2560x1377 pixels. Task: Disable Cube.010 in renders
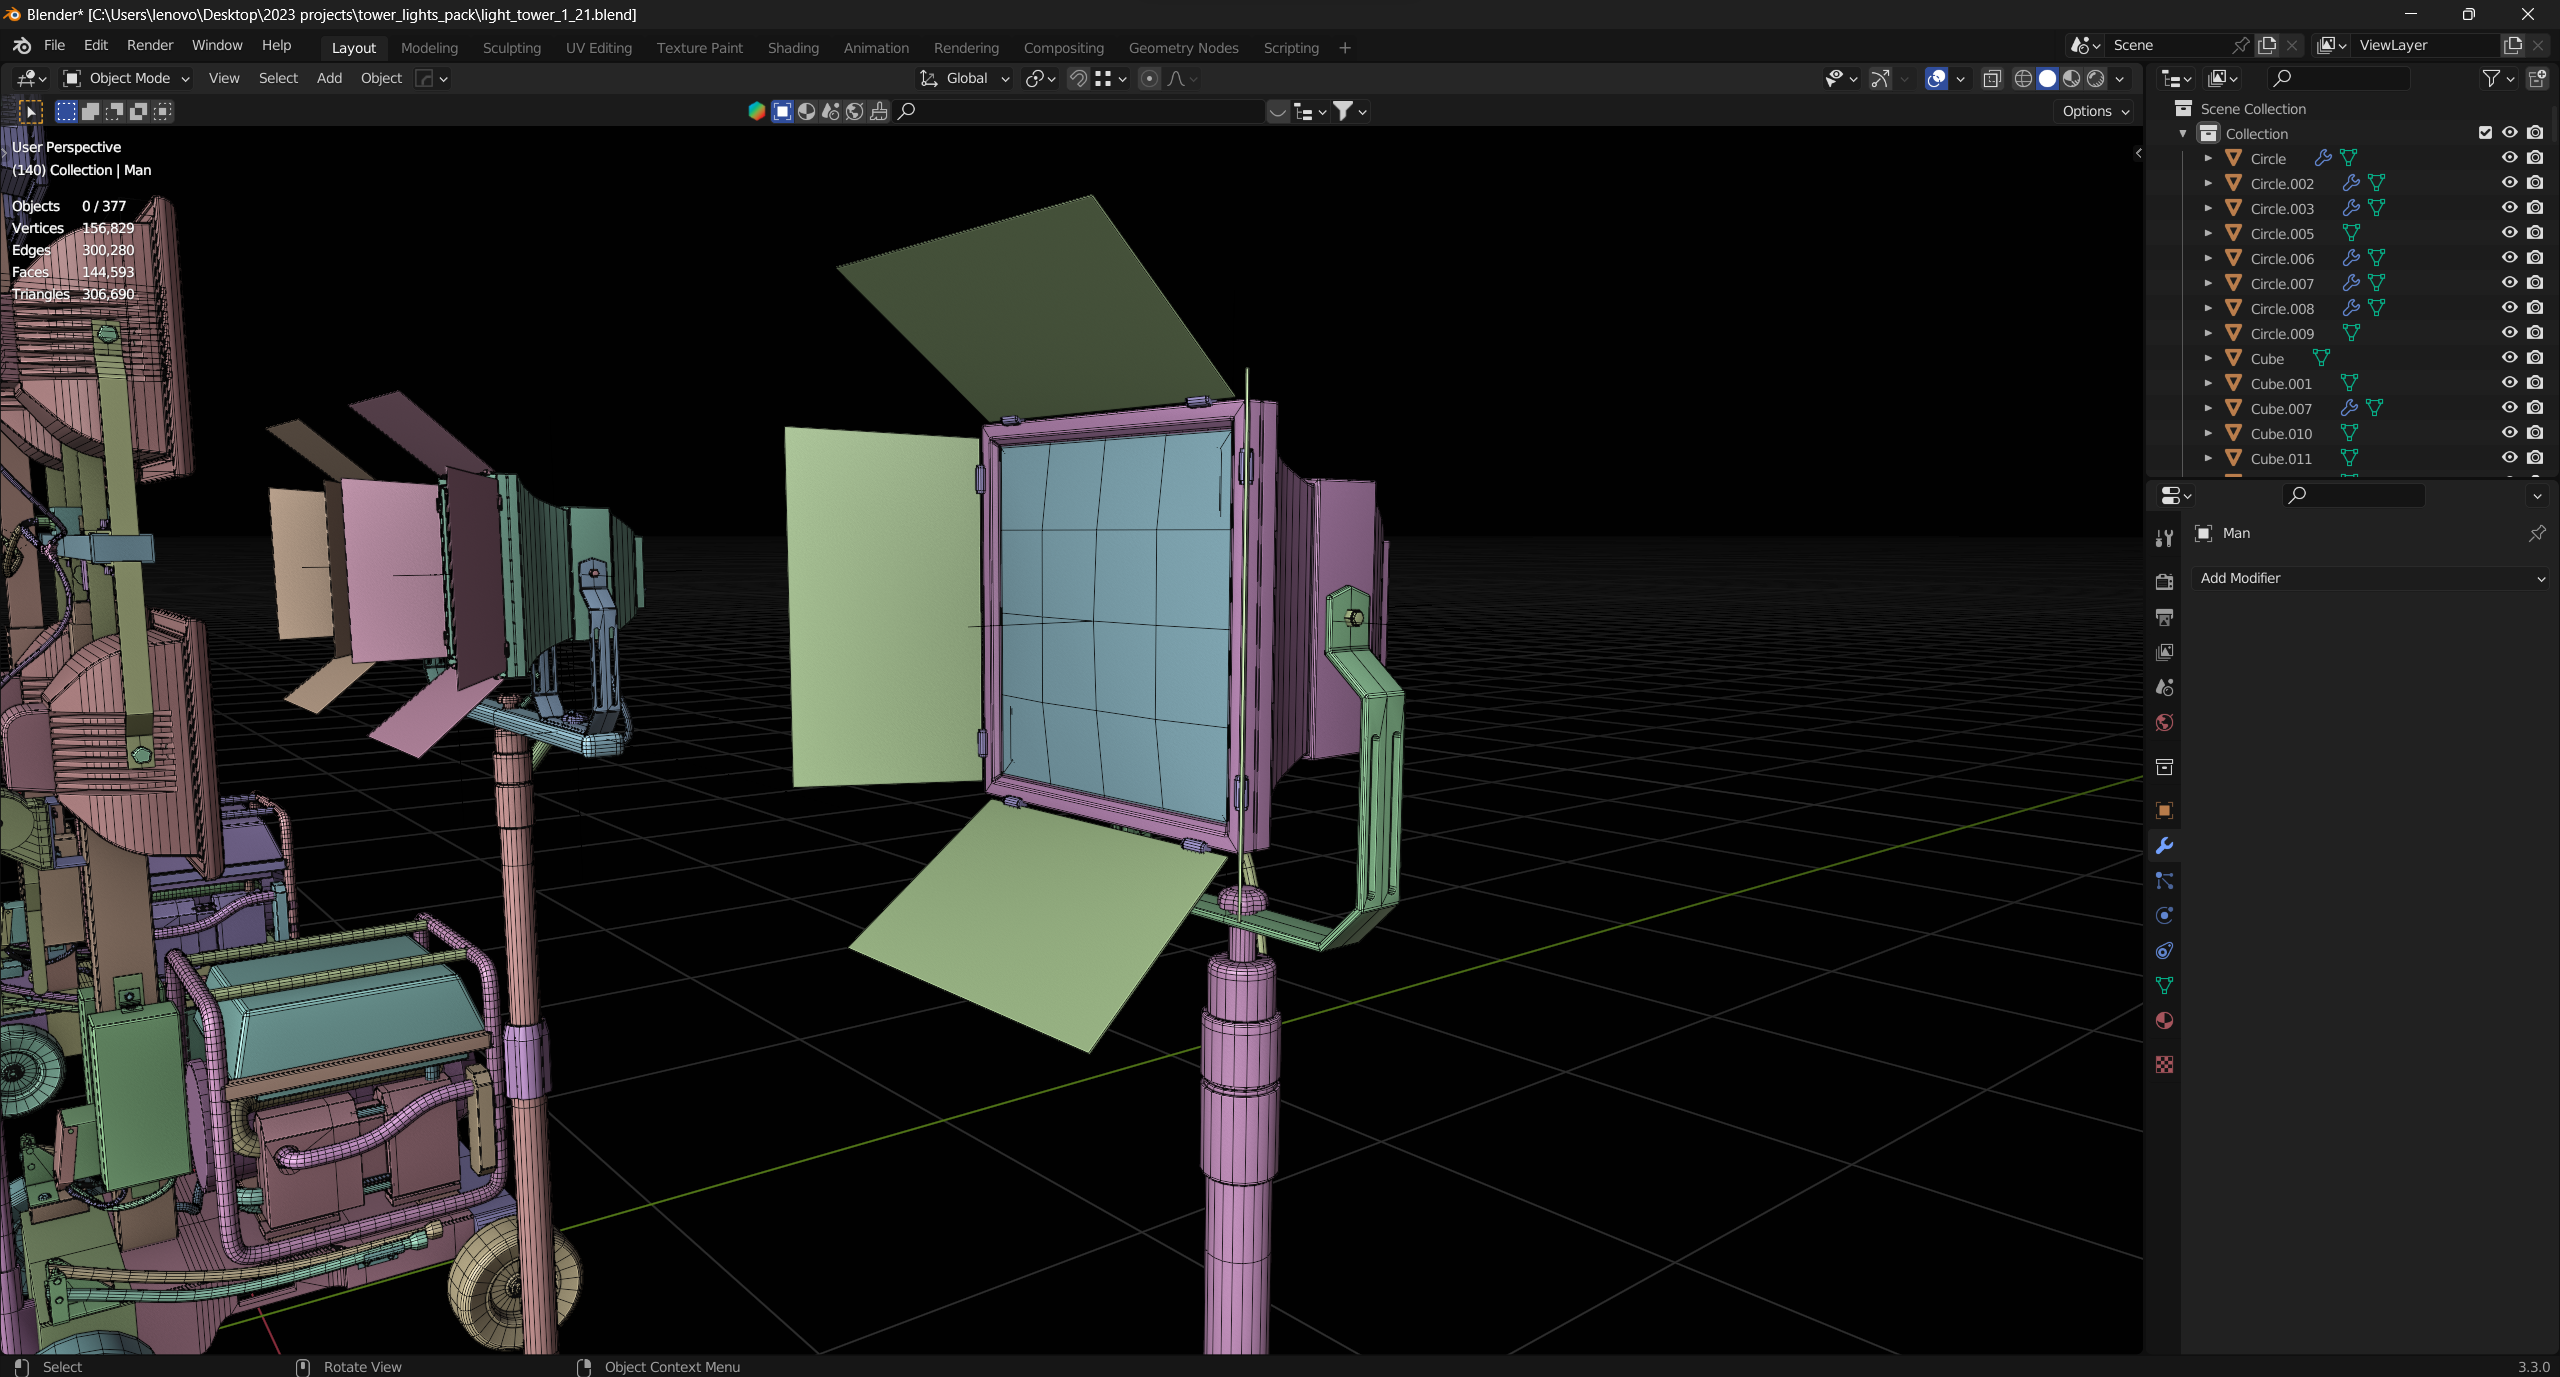pyautogui.click(x=2534, y=433)
